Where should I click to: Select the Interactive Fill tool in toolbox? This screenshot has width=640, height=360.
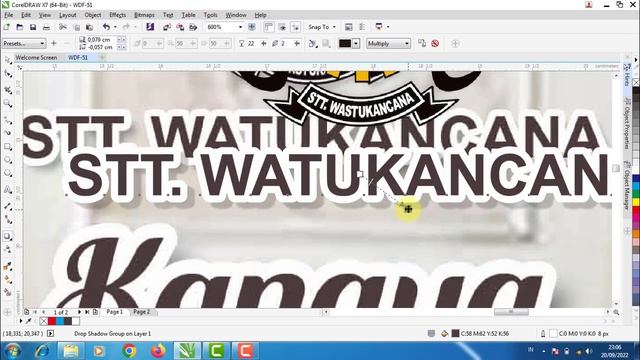coord(7,280)
